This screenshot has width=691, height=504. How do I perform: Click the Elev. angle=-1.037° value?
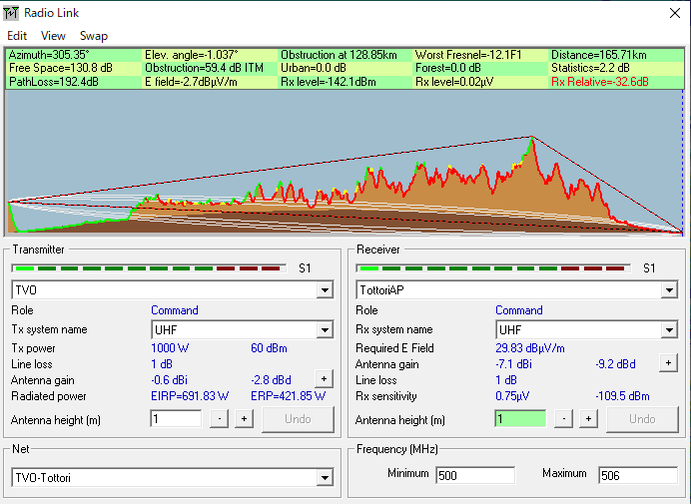[x=191, y=55]
